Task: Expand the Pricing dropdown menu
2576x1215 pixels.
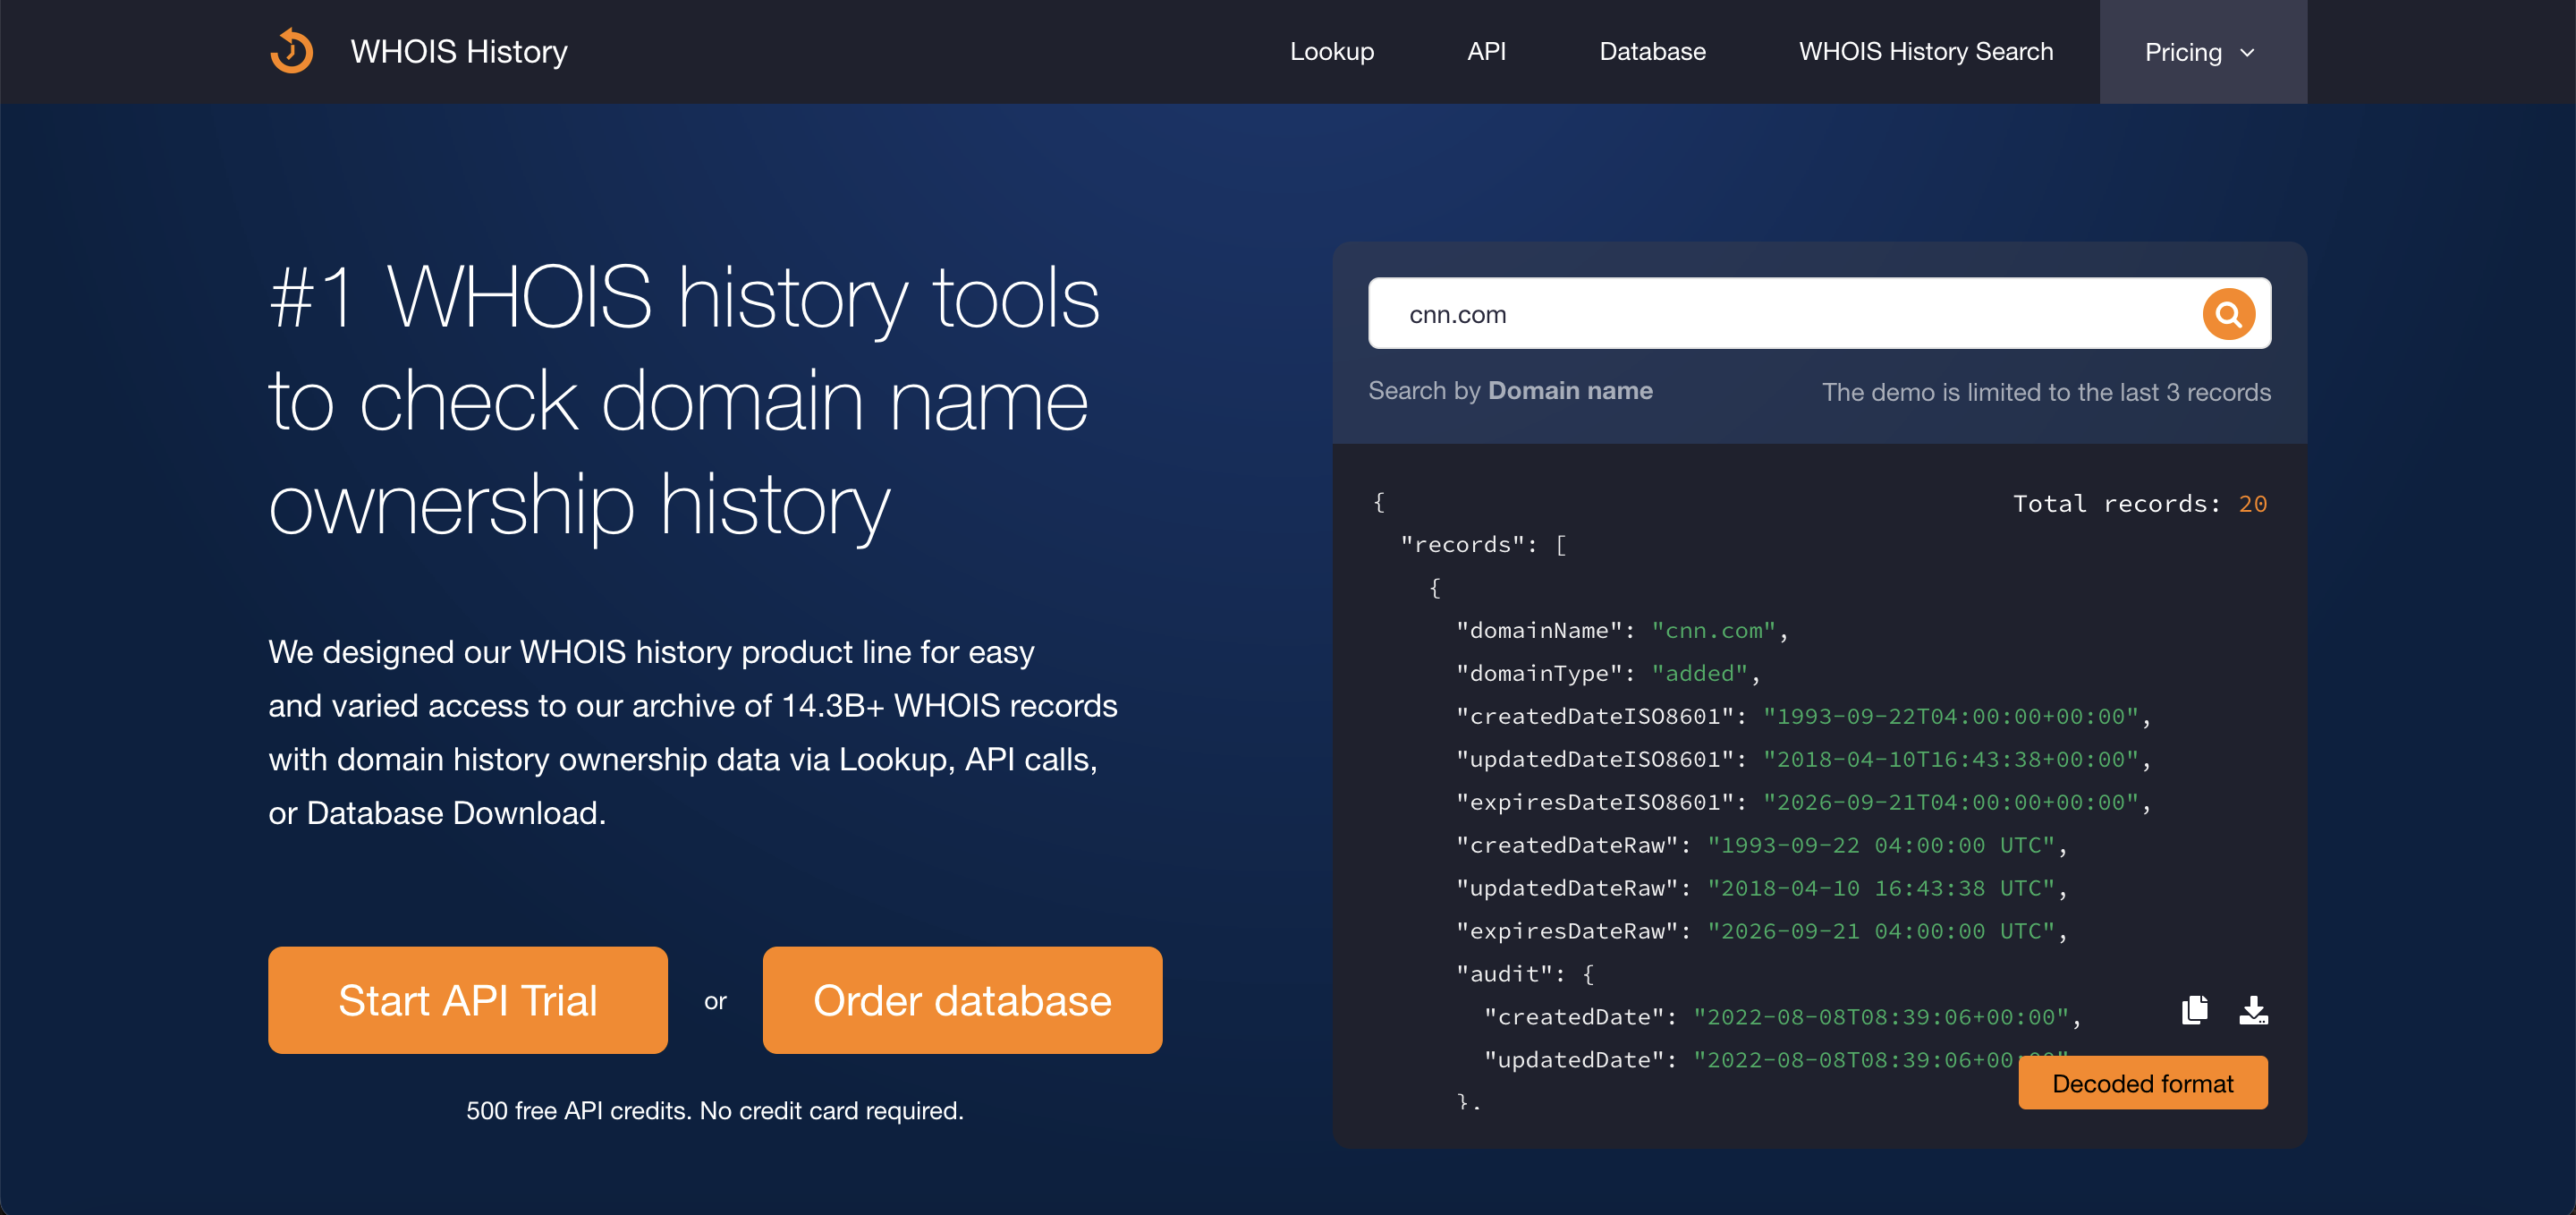Action: 2202,52
